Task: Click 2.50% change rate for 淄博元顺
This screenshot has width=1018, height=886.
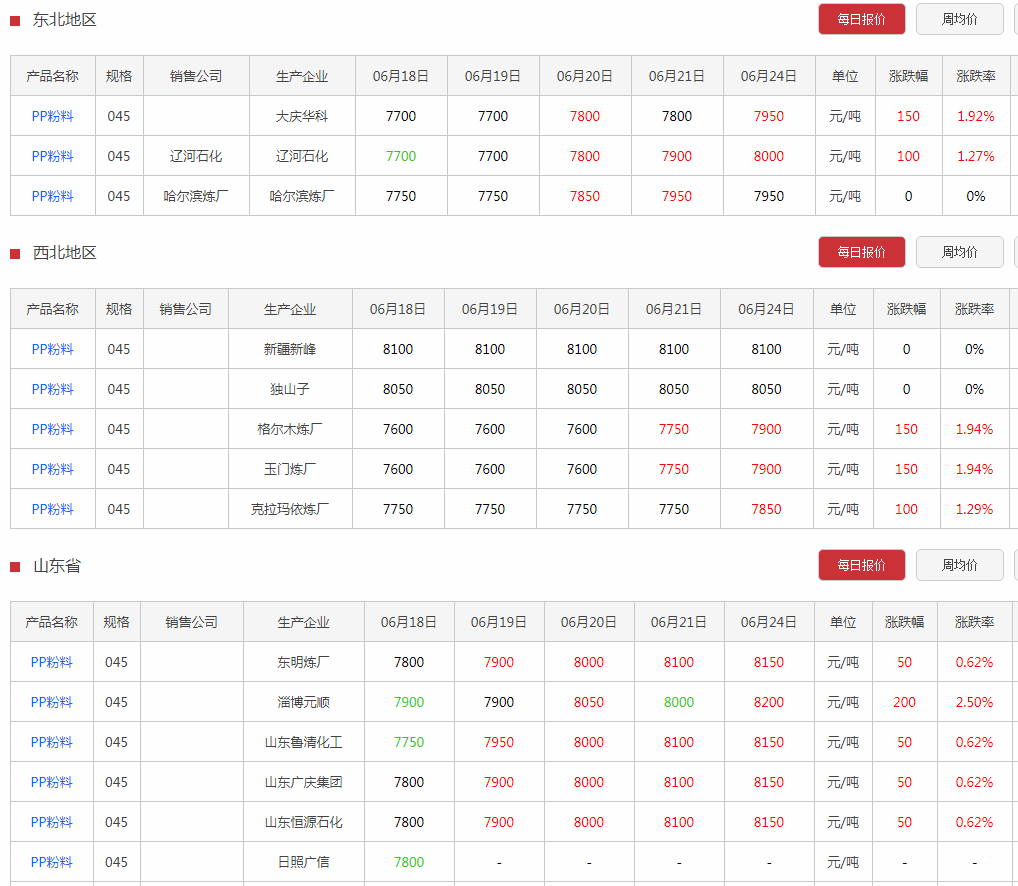Action: 974,702
